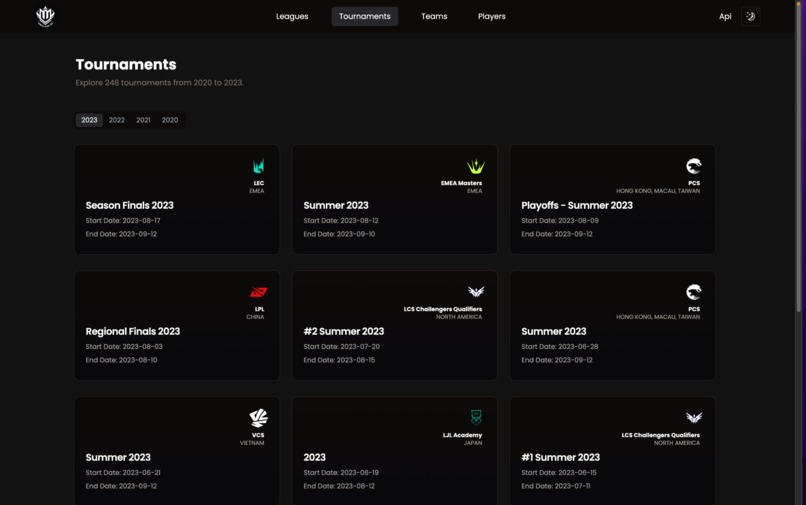
Task: Click the VCS league logo
Action: coord(258,418)
